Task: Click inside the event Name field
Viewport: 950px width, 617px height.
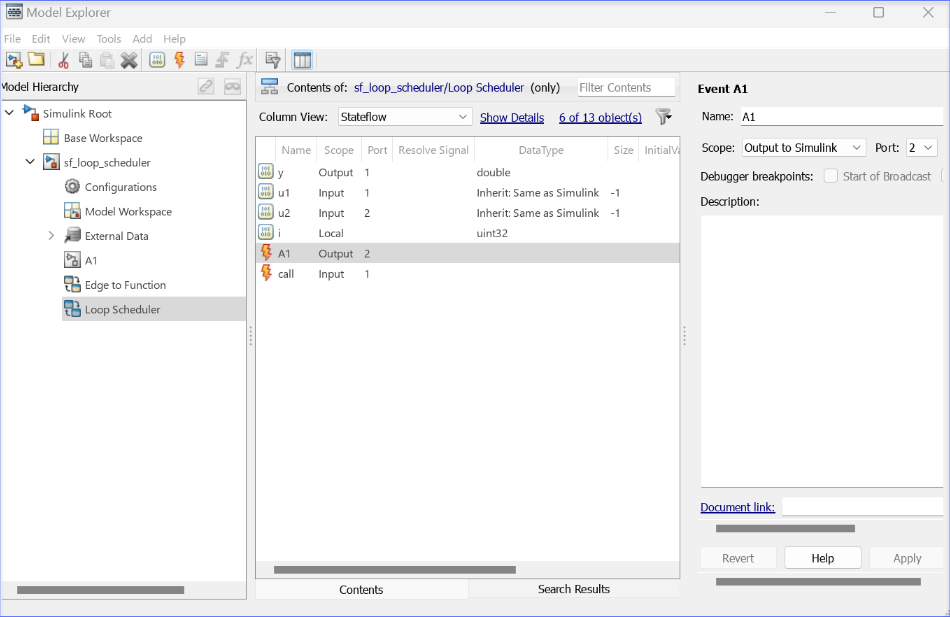Action: click(x=840, y=116)
